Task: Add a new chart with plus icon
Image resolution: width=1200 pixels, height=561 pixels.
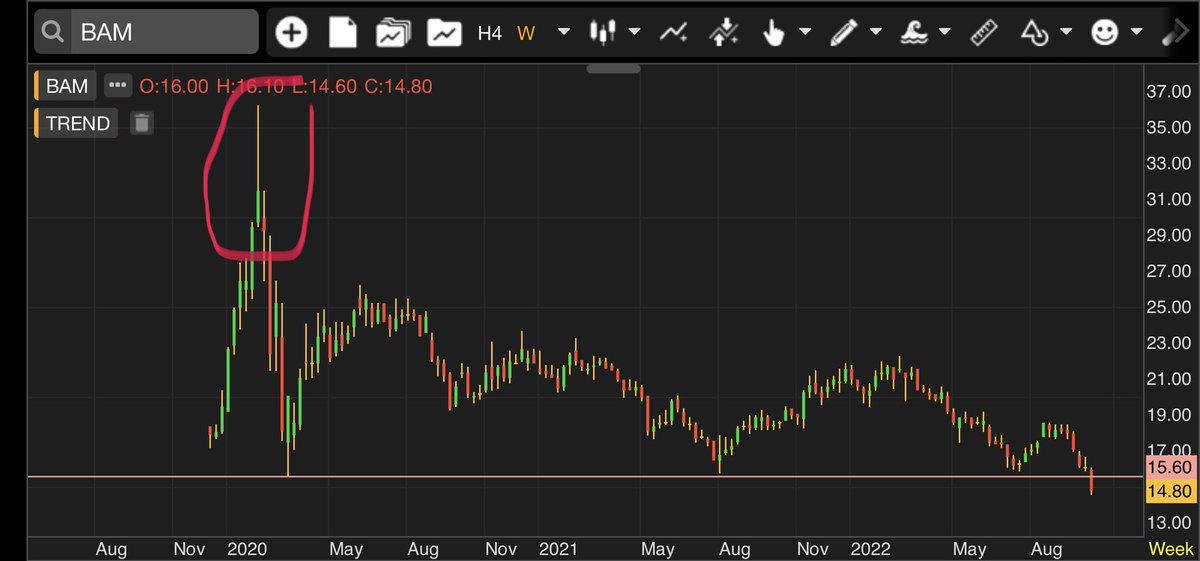Action: [292, 33]
